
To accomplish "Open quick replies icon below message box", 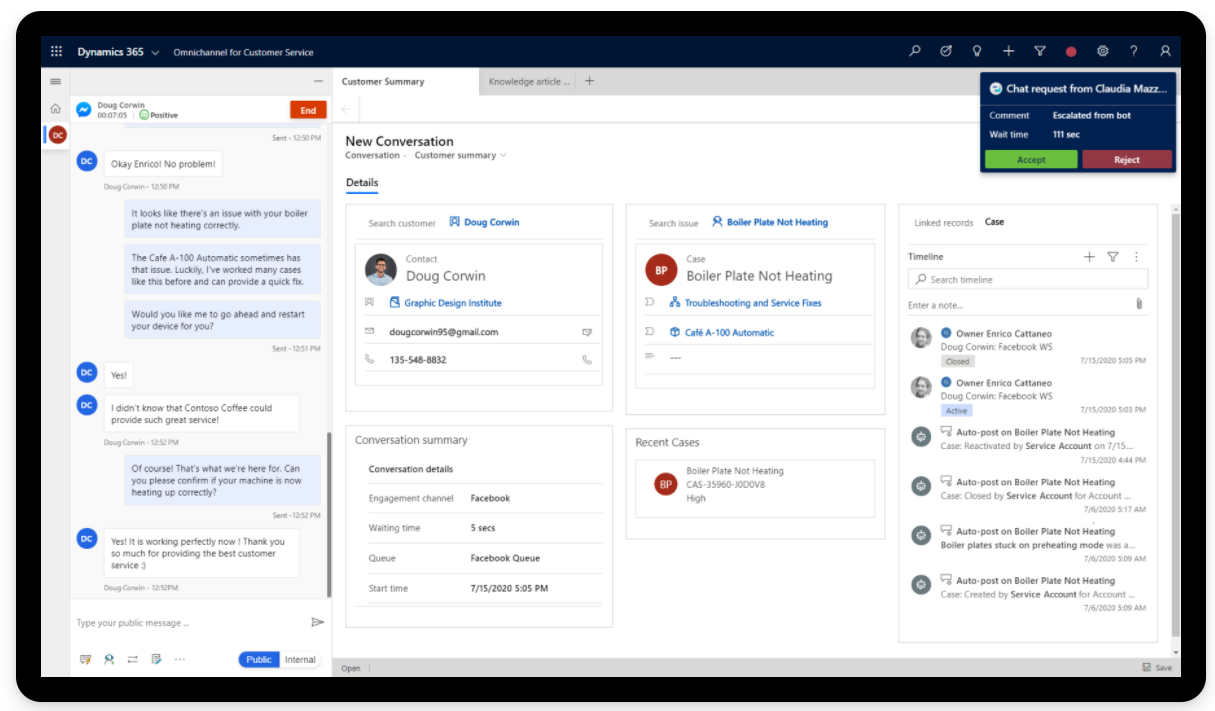I will (x=85, y=660).
